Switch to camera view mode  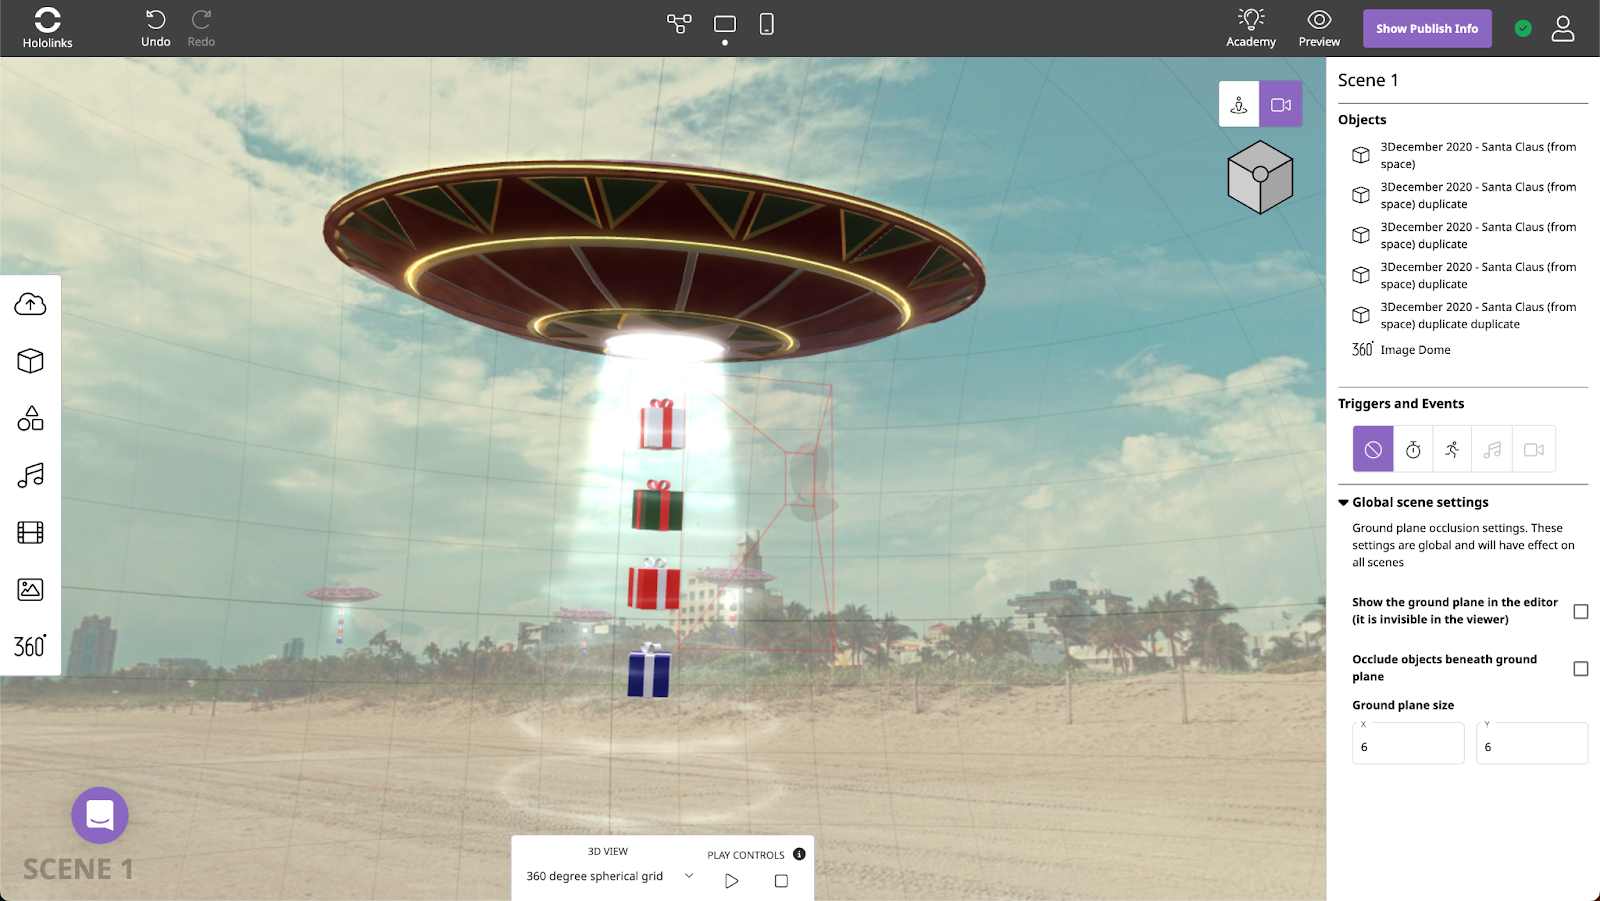1281,104
